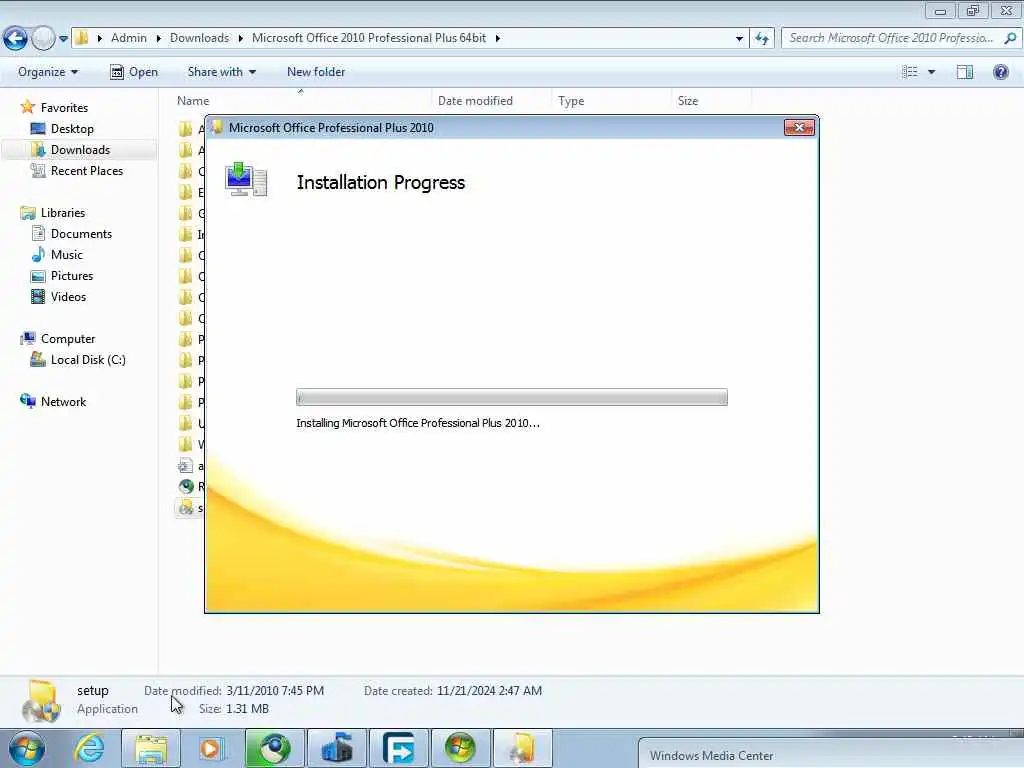Click the installation progress bar
The height and width of the screenshot is (768, 1024).
tap(511, 397)
